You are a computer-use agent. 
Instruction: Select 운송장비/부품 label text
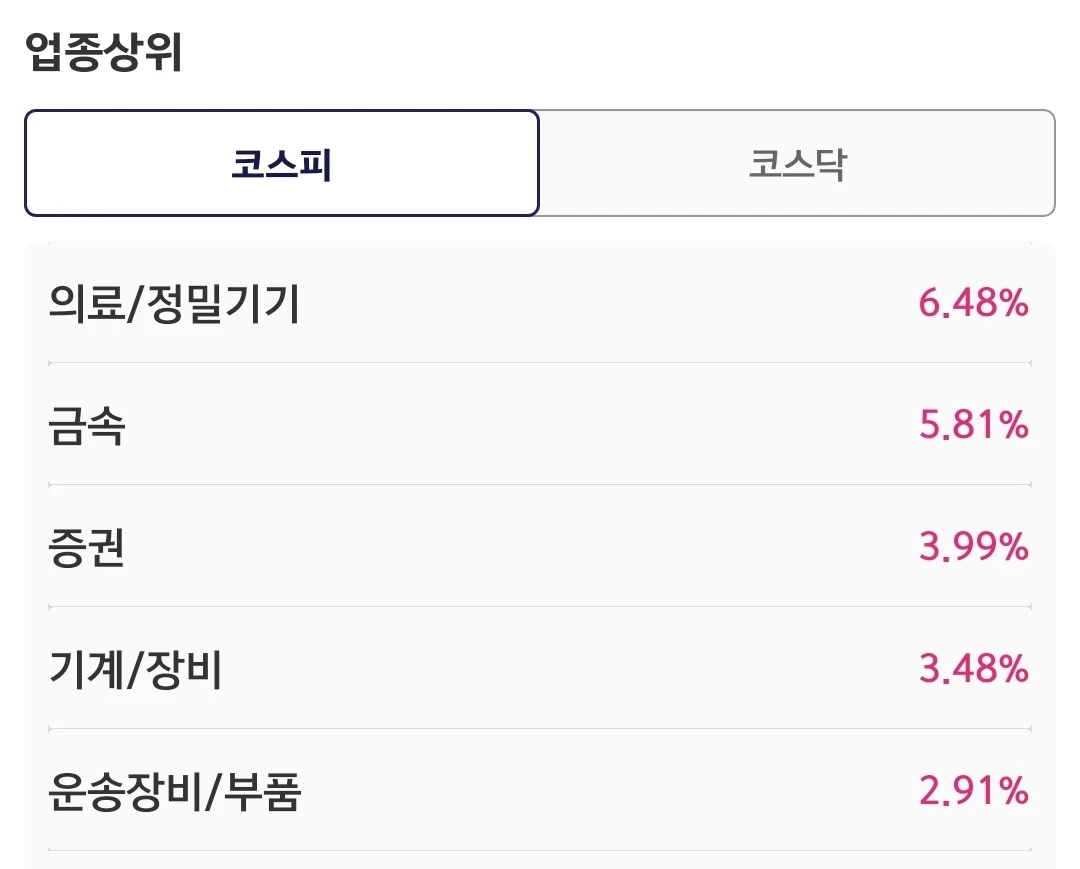[175, 791]
